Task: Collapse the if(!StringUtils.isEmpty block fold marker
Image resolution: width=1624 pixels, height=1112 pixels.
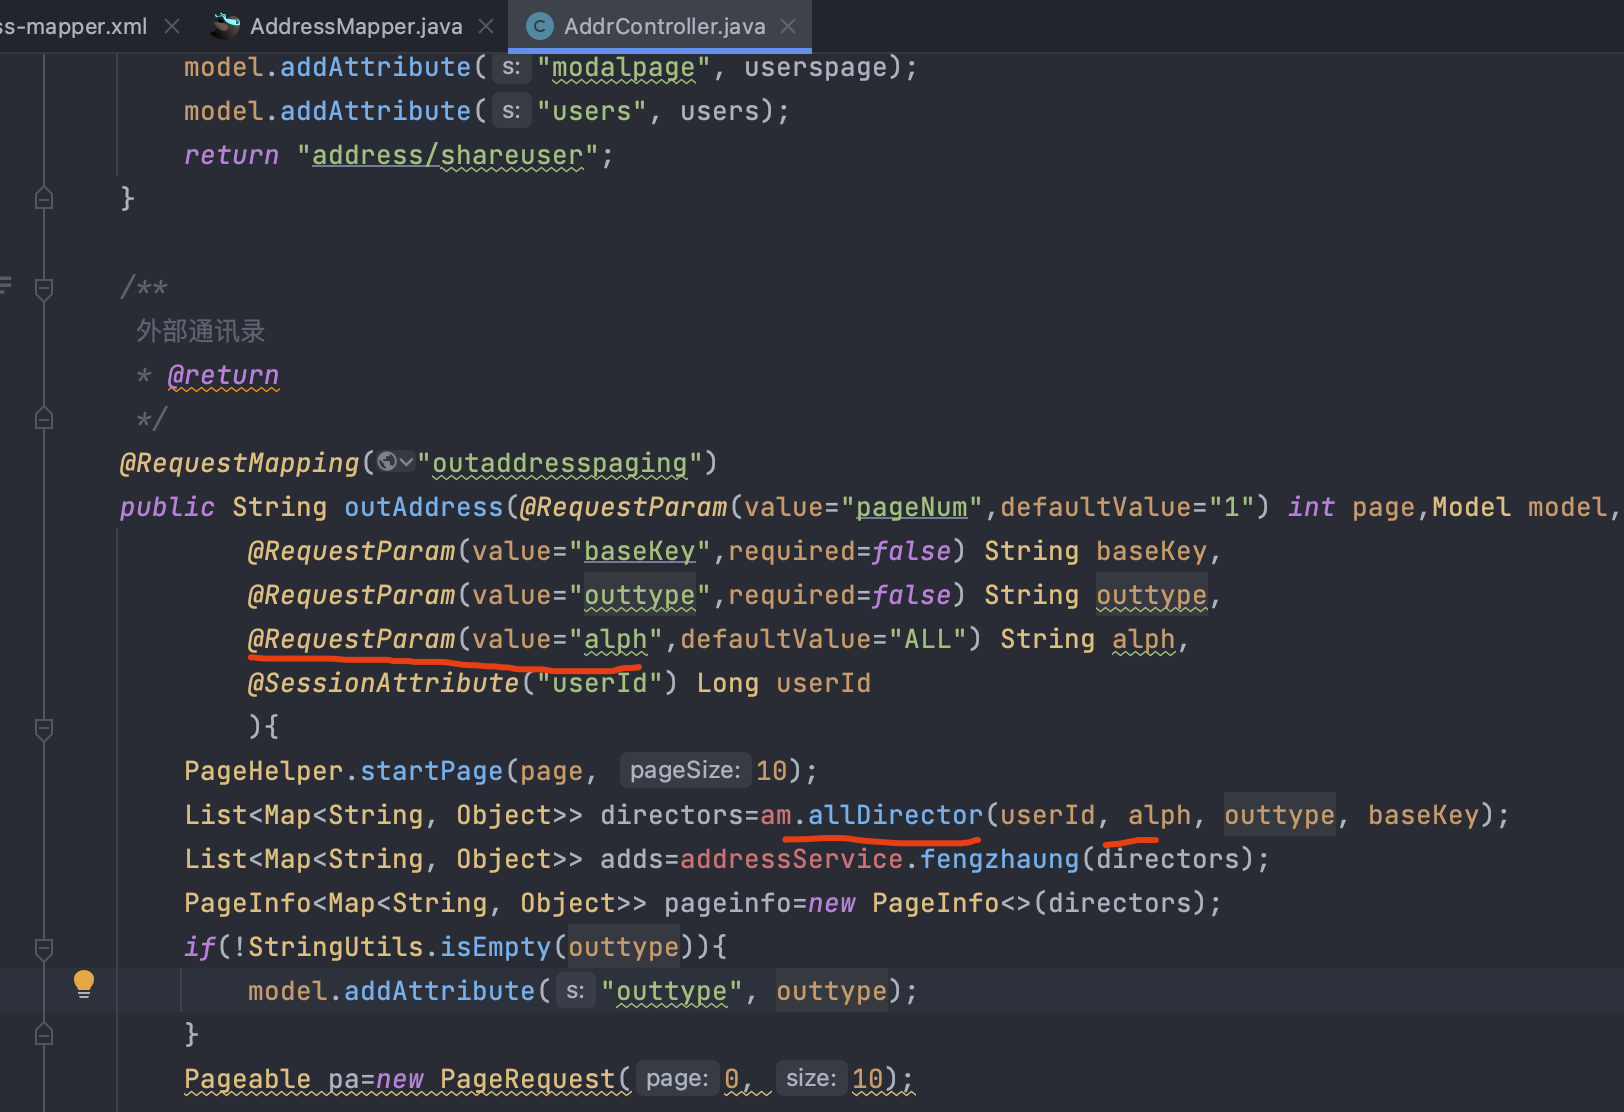Action: (x=44, y=947)
